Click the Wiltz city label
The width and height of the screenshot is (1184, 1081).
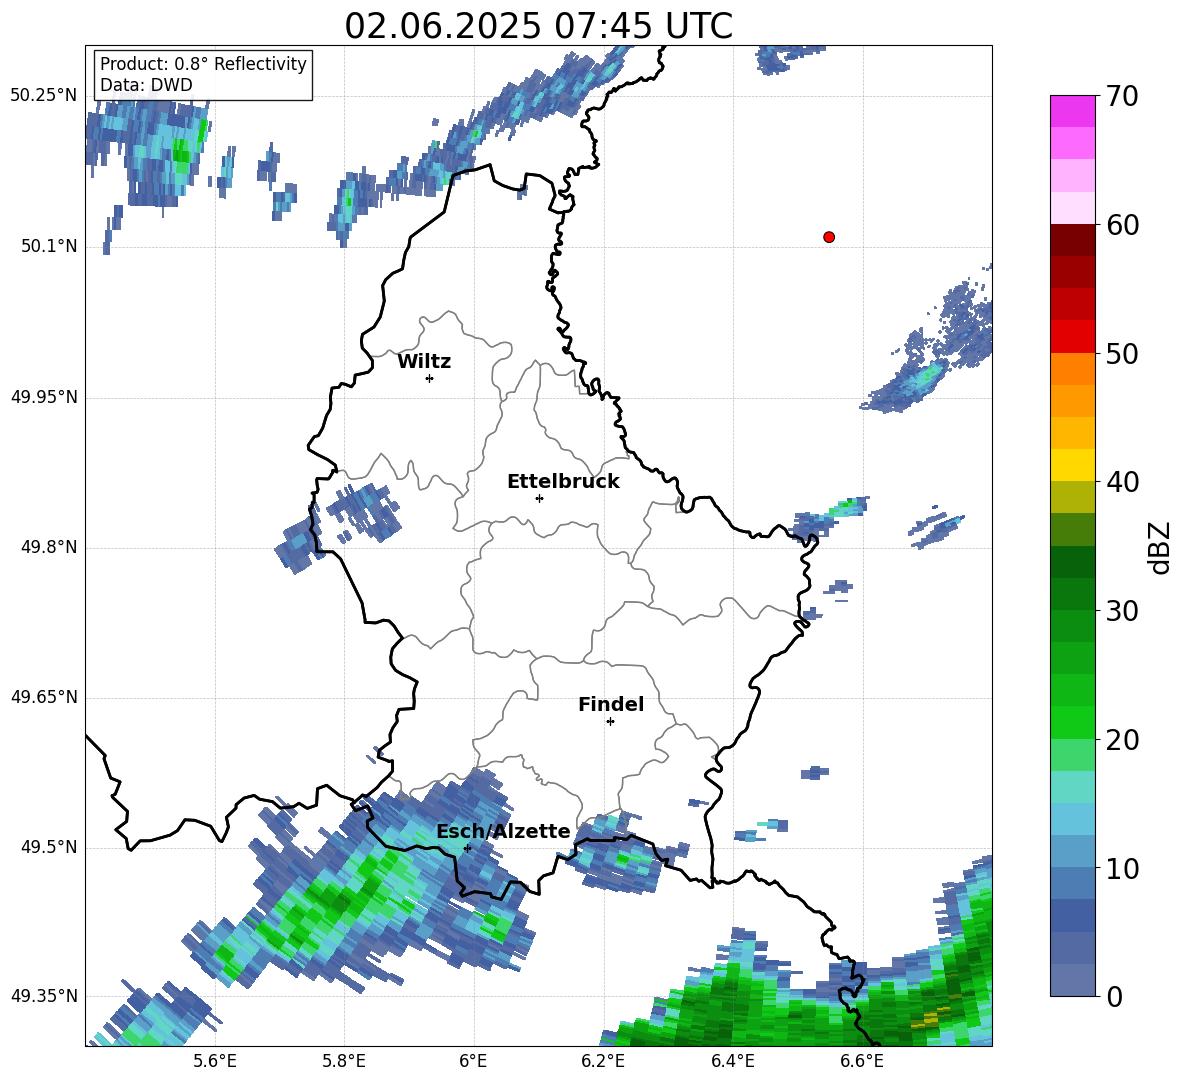424,362
